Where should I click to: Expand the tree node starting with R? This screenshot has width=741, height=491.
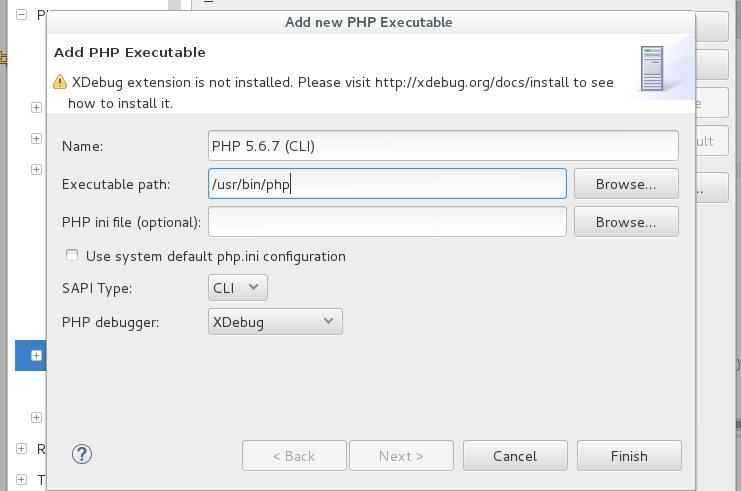[23, 449]
